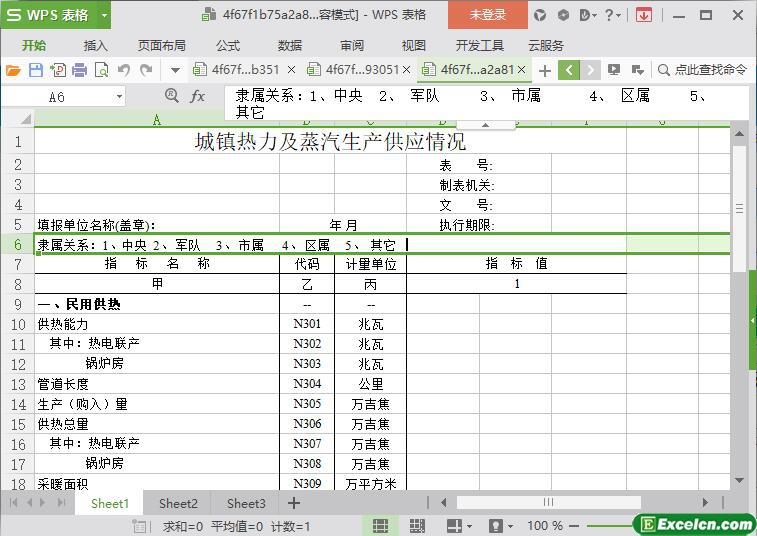This screenshot has width=757, height=536.
Task: Expand the quick access toolbar dropdown arrow
Action: (175, 70)
